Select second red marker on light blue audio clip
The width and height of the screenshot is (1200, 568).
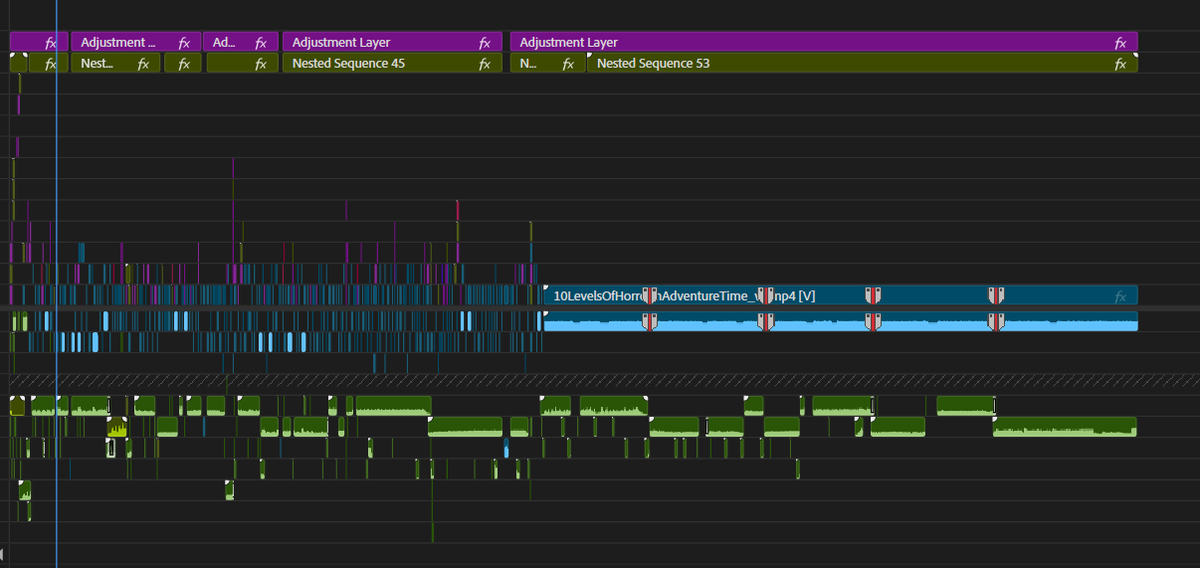coord(767,321)
